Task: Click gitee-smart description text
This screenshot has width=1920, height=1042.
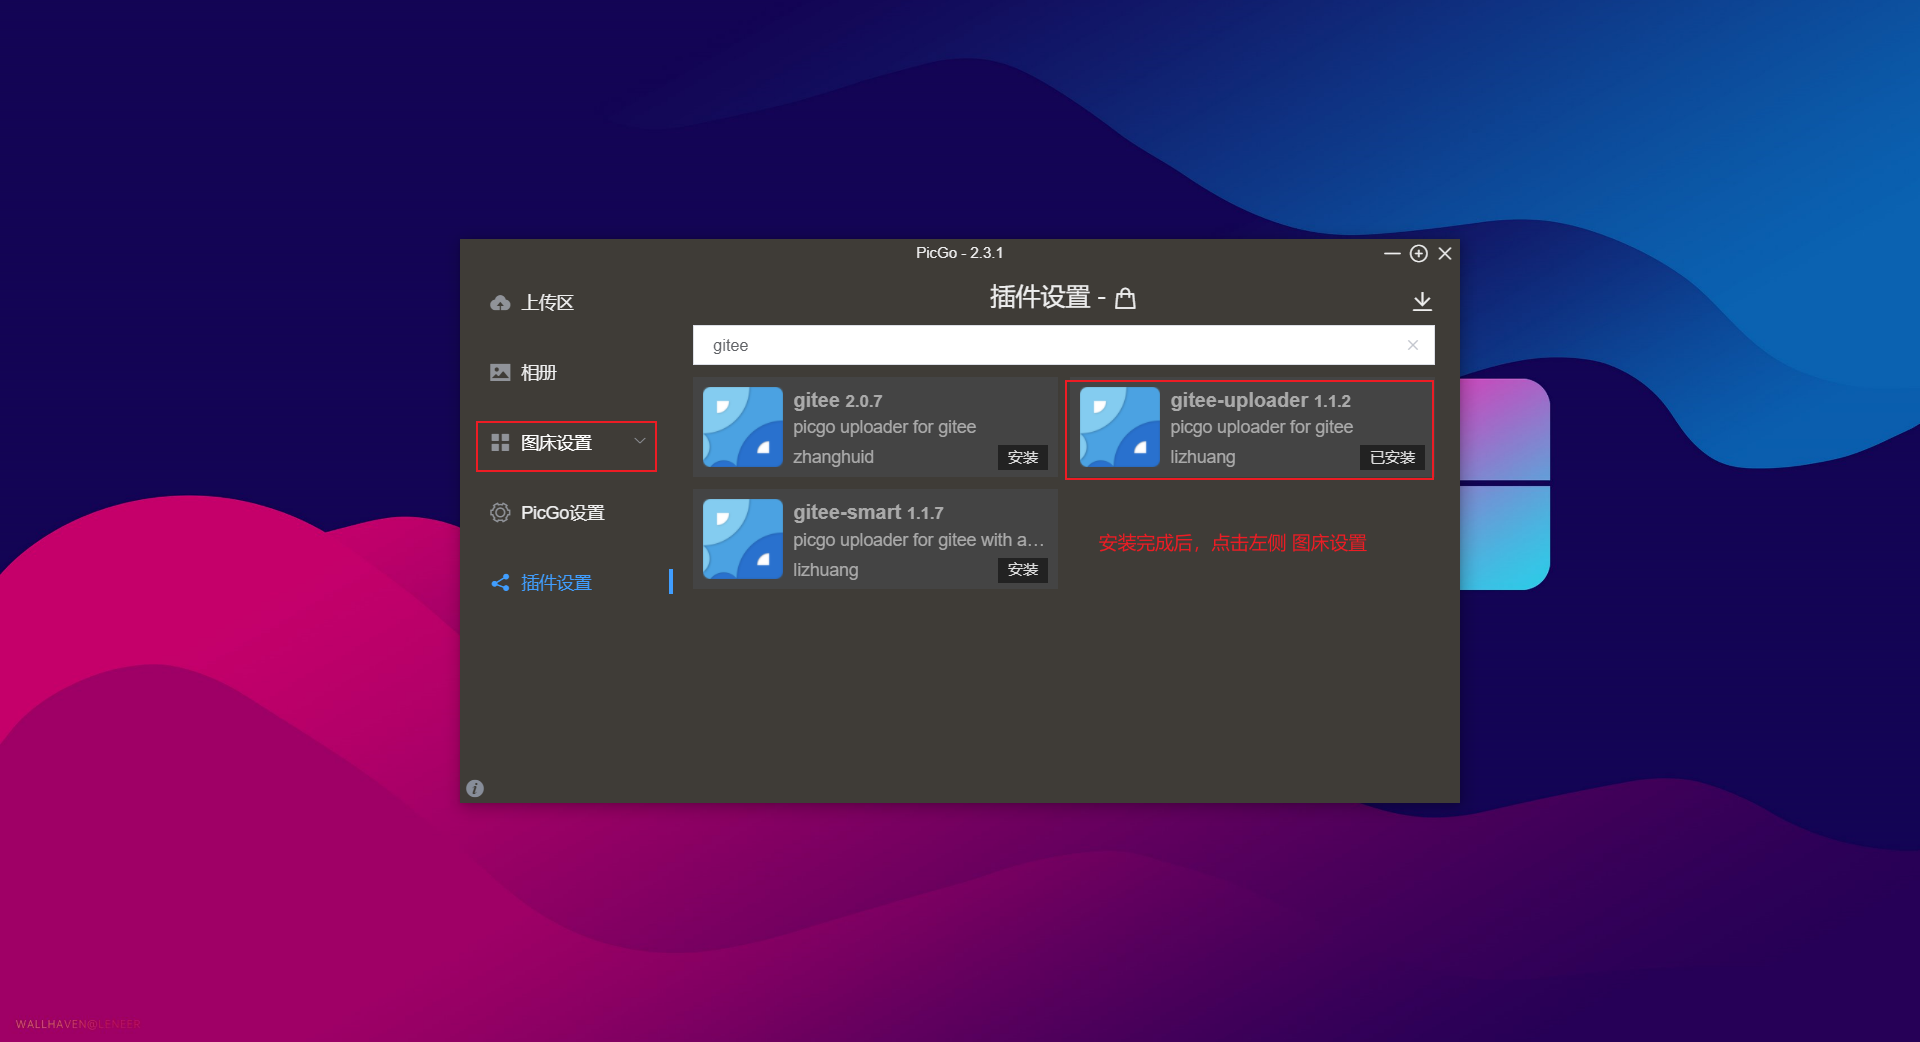Action: click(x=918, y=540)
